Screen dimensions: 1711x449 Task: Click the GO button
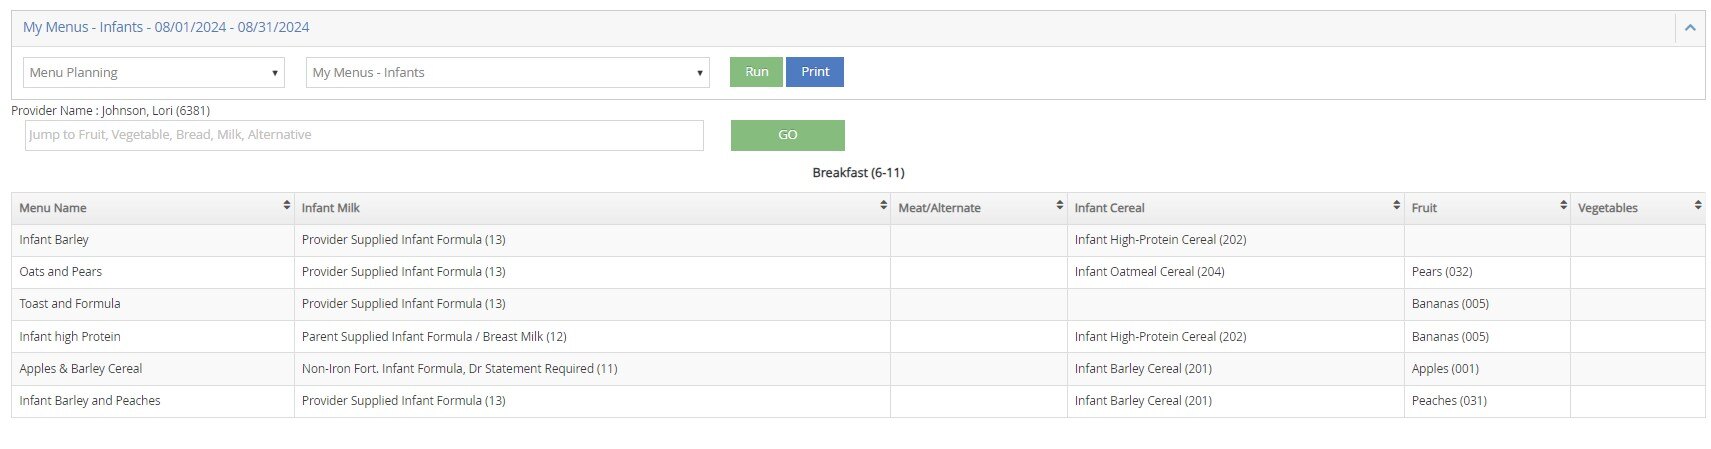point(788,135)
